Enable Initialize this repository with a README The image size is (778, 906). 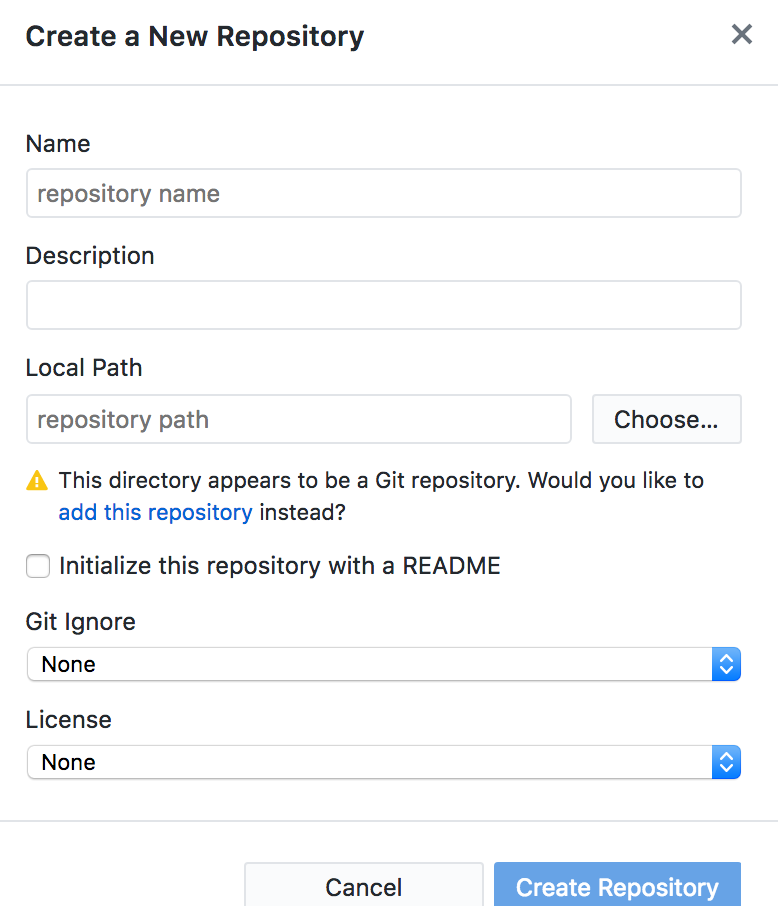tap(38, 566)
